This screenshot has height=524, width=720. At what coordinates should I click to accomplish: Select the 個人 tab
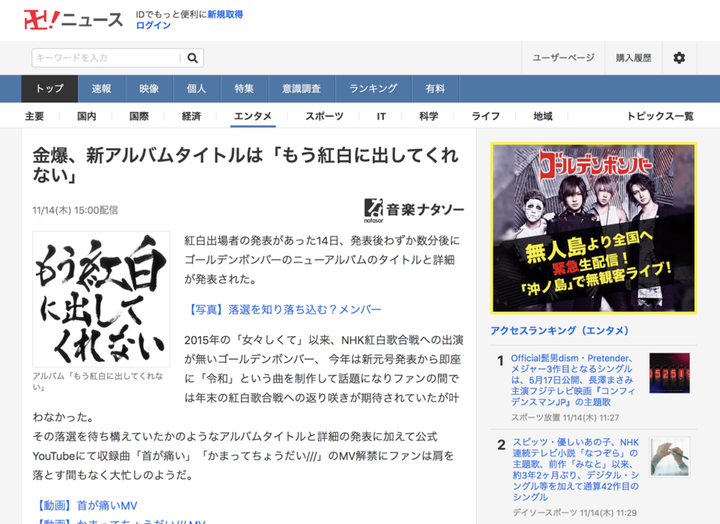click(x=197, y=89)
